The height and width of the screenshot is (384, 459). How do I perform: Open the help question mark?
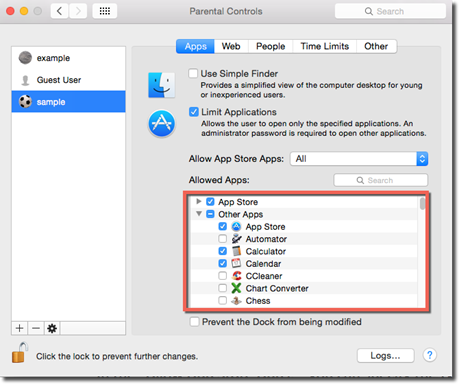tap(430, 355)
